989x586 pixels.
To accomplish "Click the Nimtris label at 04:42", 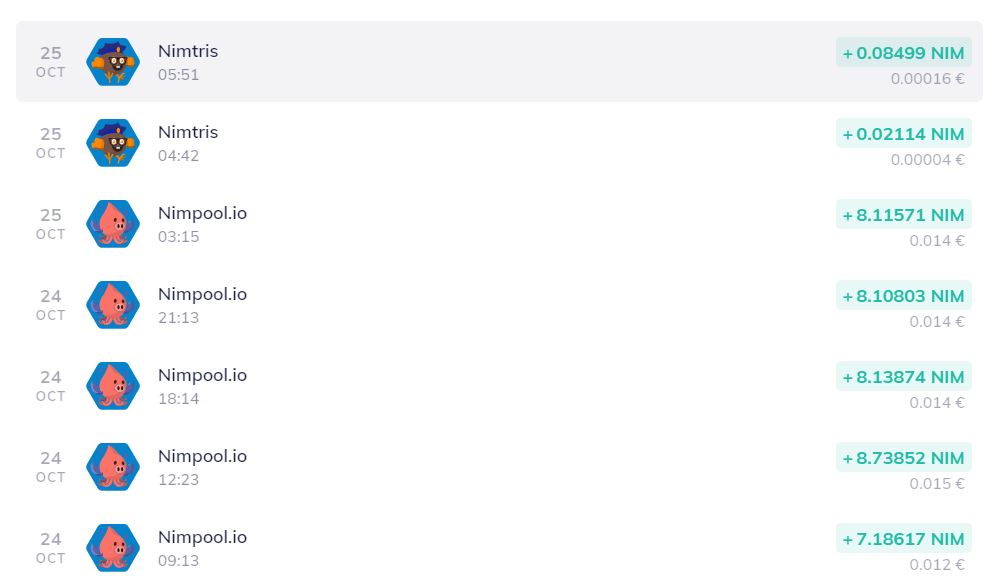I will click(188, 132).
